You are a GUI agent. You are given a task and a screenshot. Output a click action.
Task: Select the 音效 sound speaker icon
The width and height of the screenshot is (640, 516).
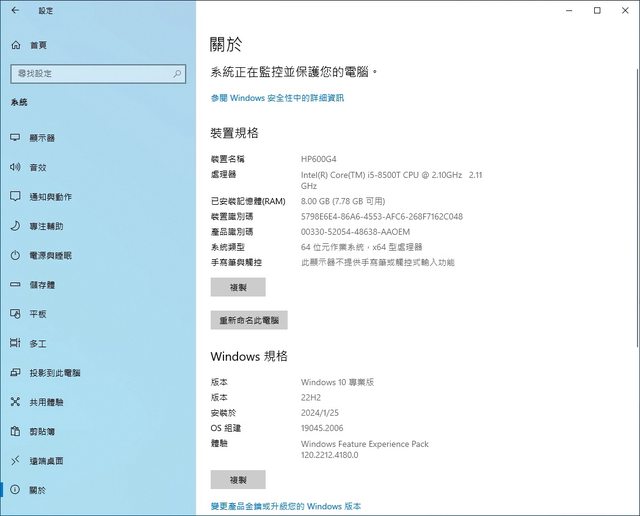point(15,167)
